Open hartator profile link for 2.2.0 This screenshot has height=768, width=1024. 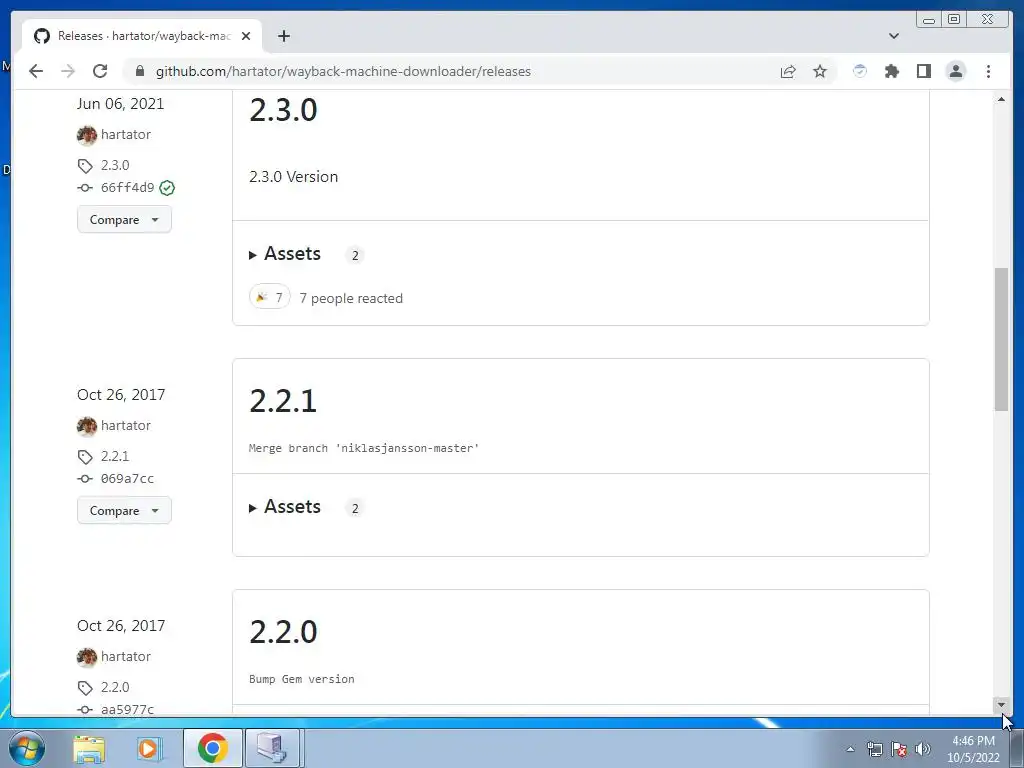click(x=125, y=656)
